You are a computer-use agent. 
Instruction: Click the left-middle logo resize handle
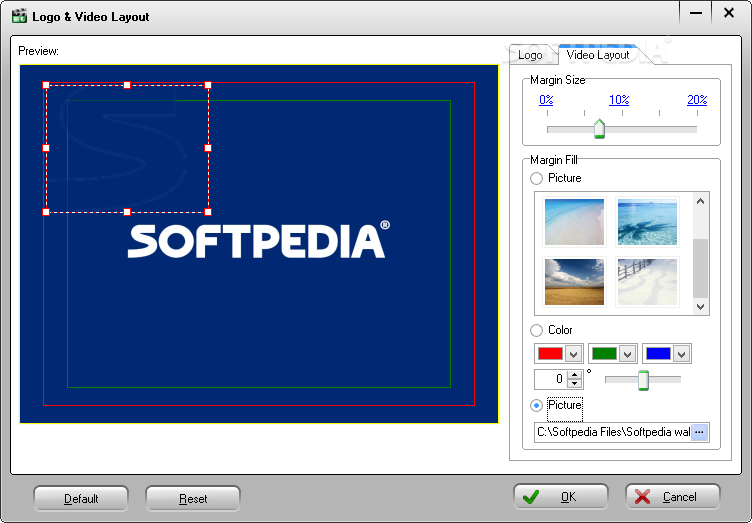(x=46, y=148)
